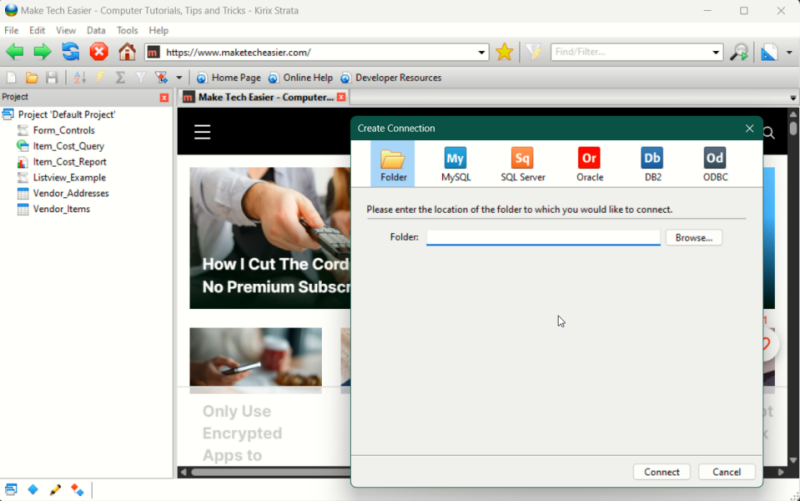Close the Project panel with red X

164,97
